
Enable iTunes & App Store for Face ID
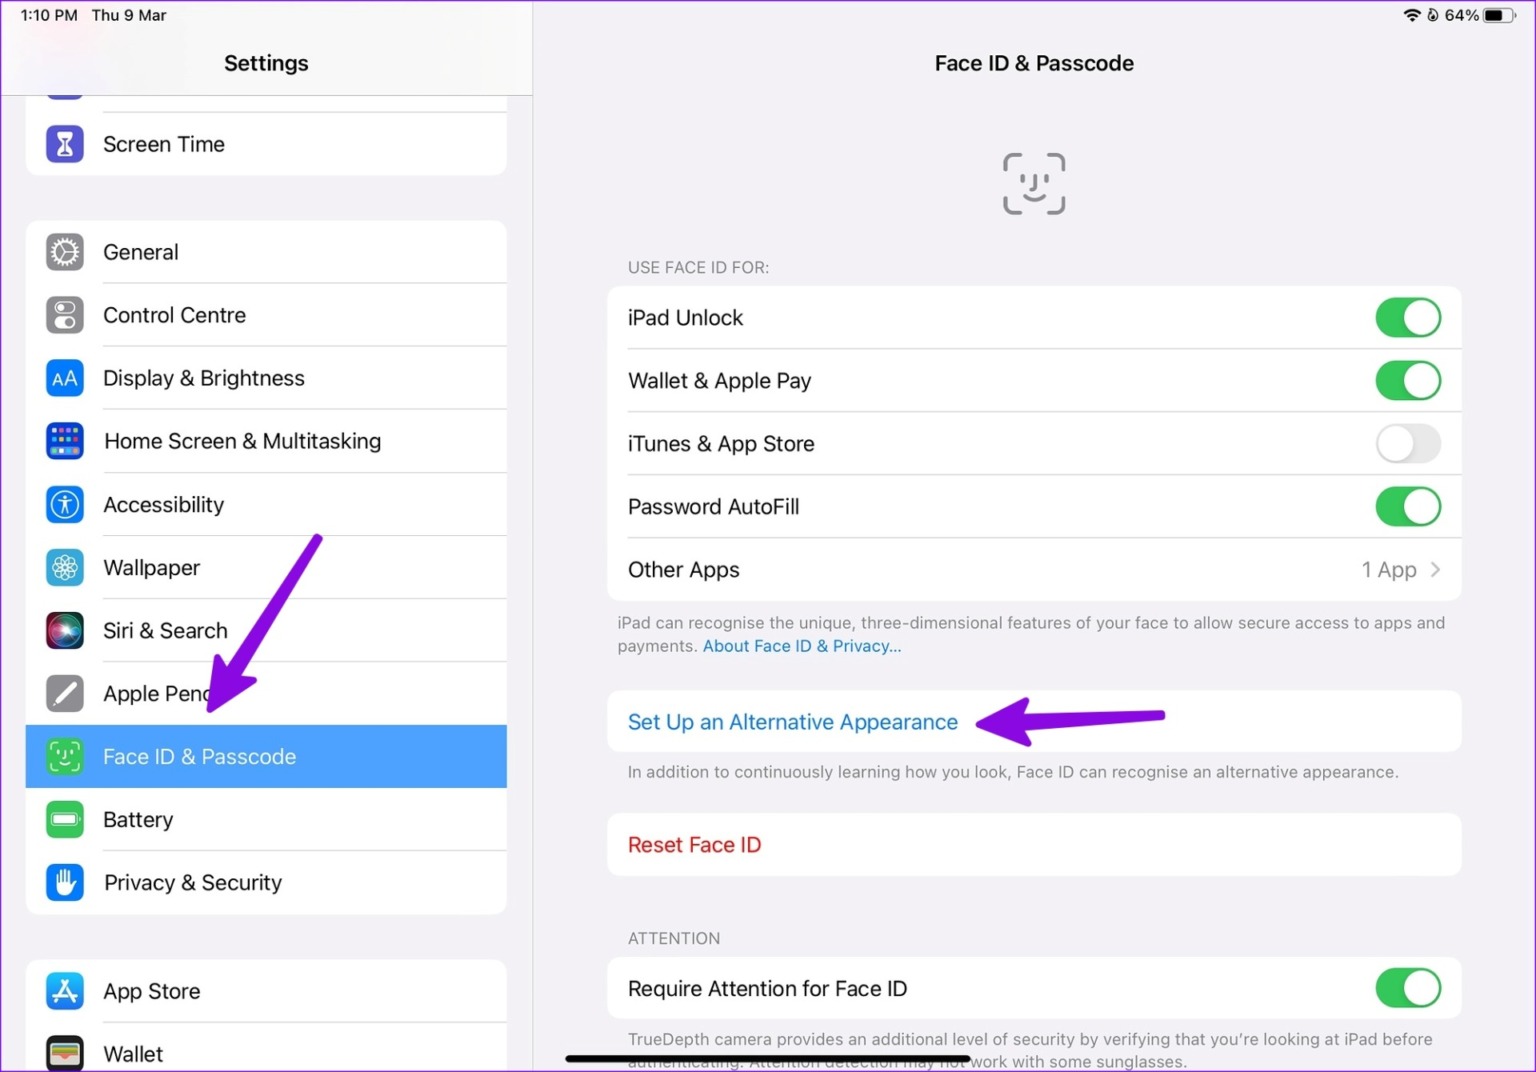pyautogui.click(x=1408, y=443)
